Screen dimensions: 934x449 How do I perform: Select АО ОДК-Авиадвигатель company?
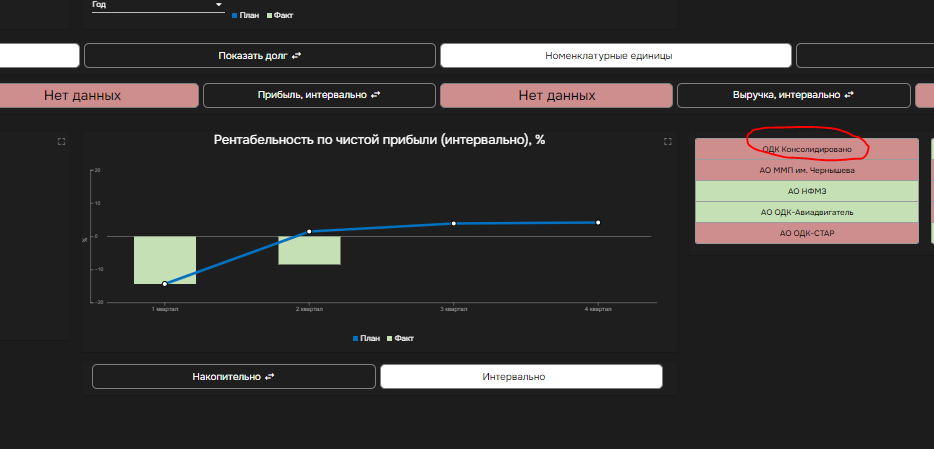(x=806, y=212)
